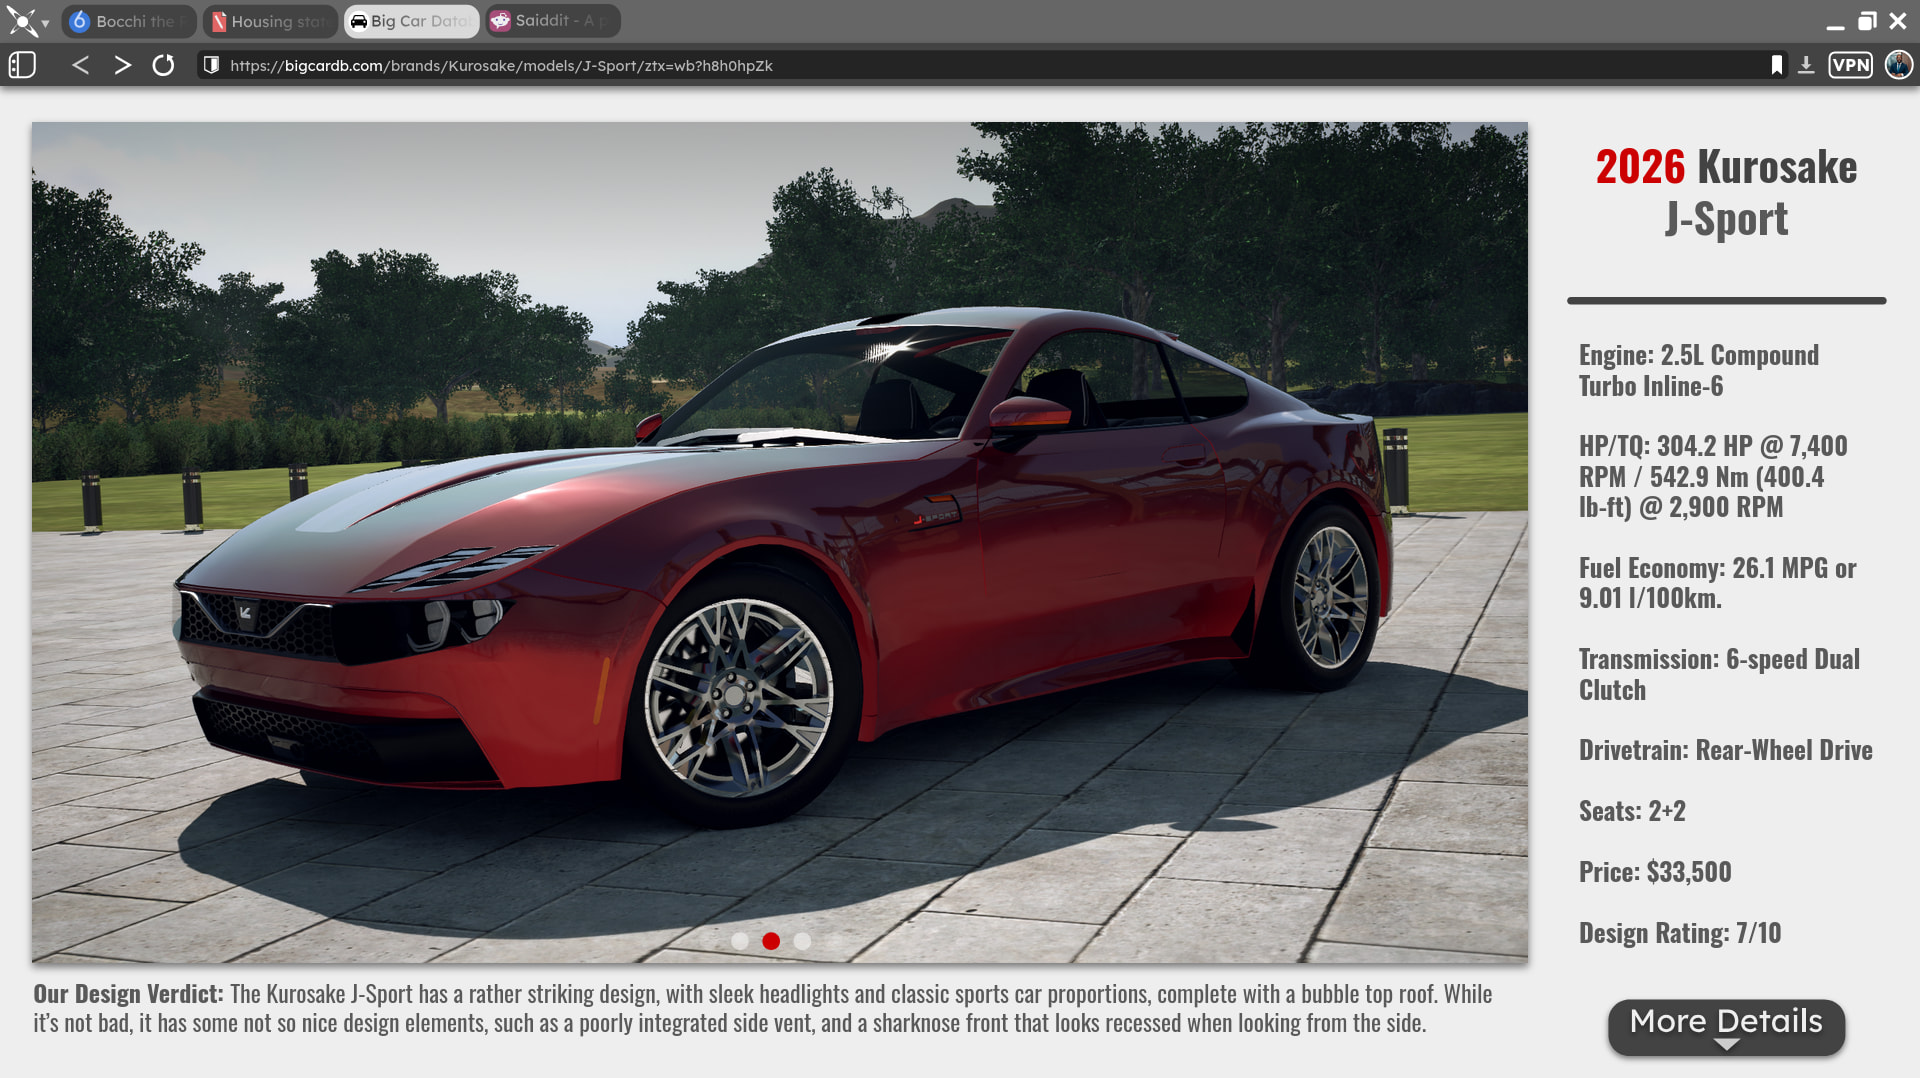This screenshot has height=1078, width=1920.
Task: Click the "Price: $33,500" text
Action: pyautogui.click(x=1655, y=872)
